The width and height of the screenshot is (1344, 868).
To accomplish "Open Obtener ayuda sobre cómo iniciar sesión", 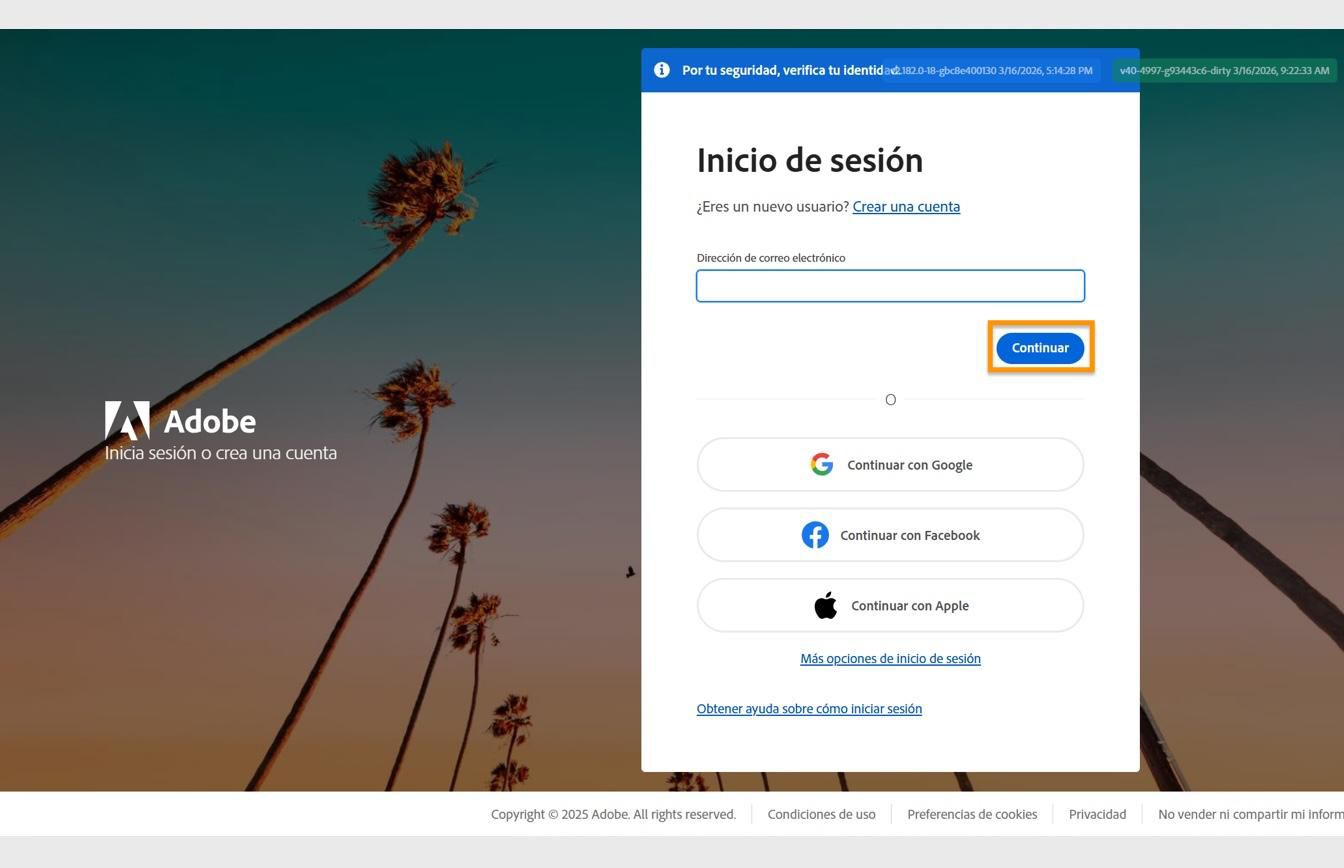I will point(809,708).
